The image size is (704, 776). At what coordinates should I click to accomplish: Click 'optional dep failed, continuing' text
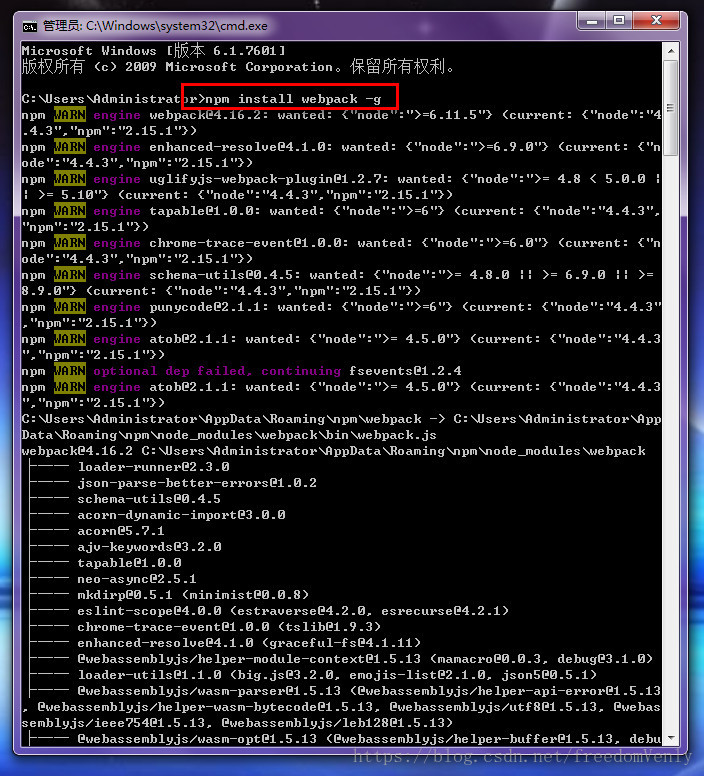click(x=217, y=371)
